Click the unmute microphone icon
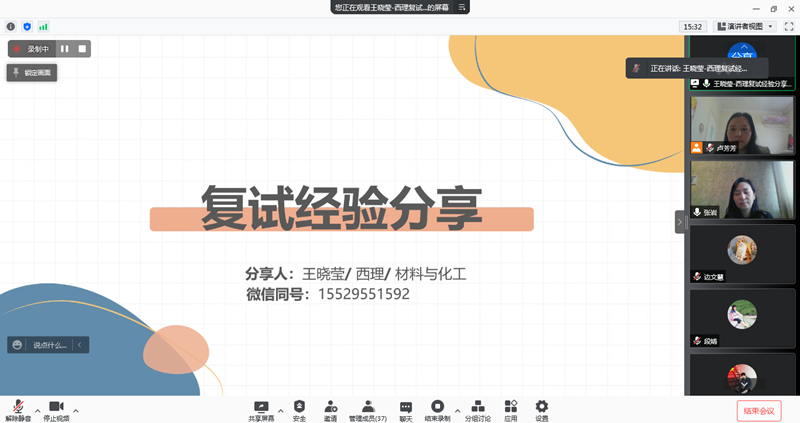Screen dimensions: 800x423 coord(17,406)
